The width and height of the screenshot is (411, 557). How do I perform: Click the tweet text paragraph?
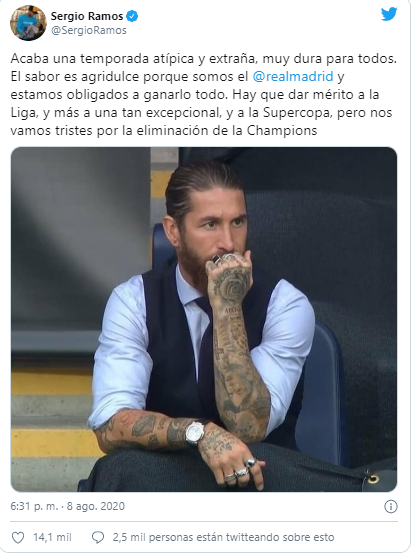pos(204,94)
